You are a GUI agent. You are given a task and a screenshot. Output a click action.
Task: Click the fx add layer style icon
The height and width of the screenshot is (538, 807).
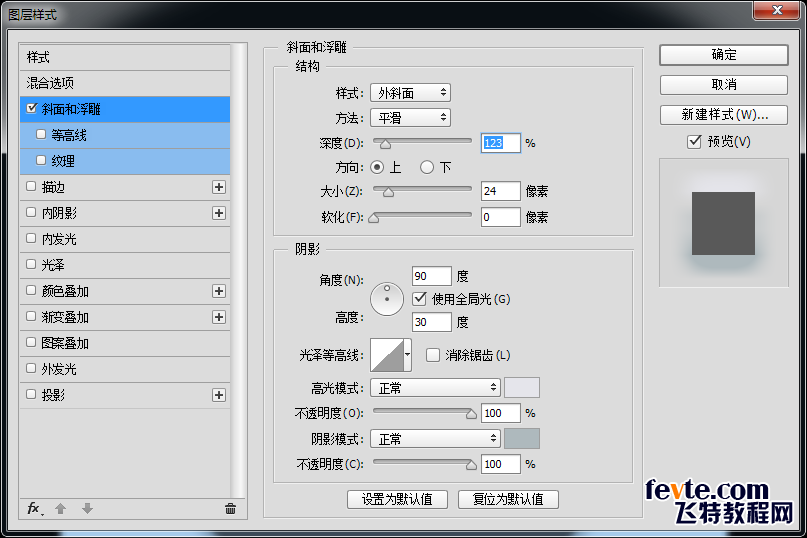(35, 509)
